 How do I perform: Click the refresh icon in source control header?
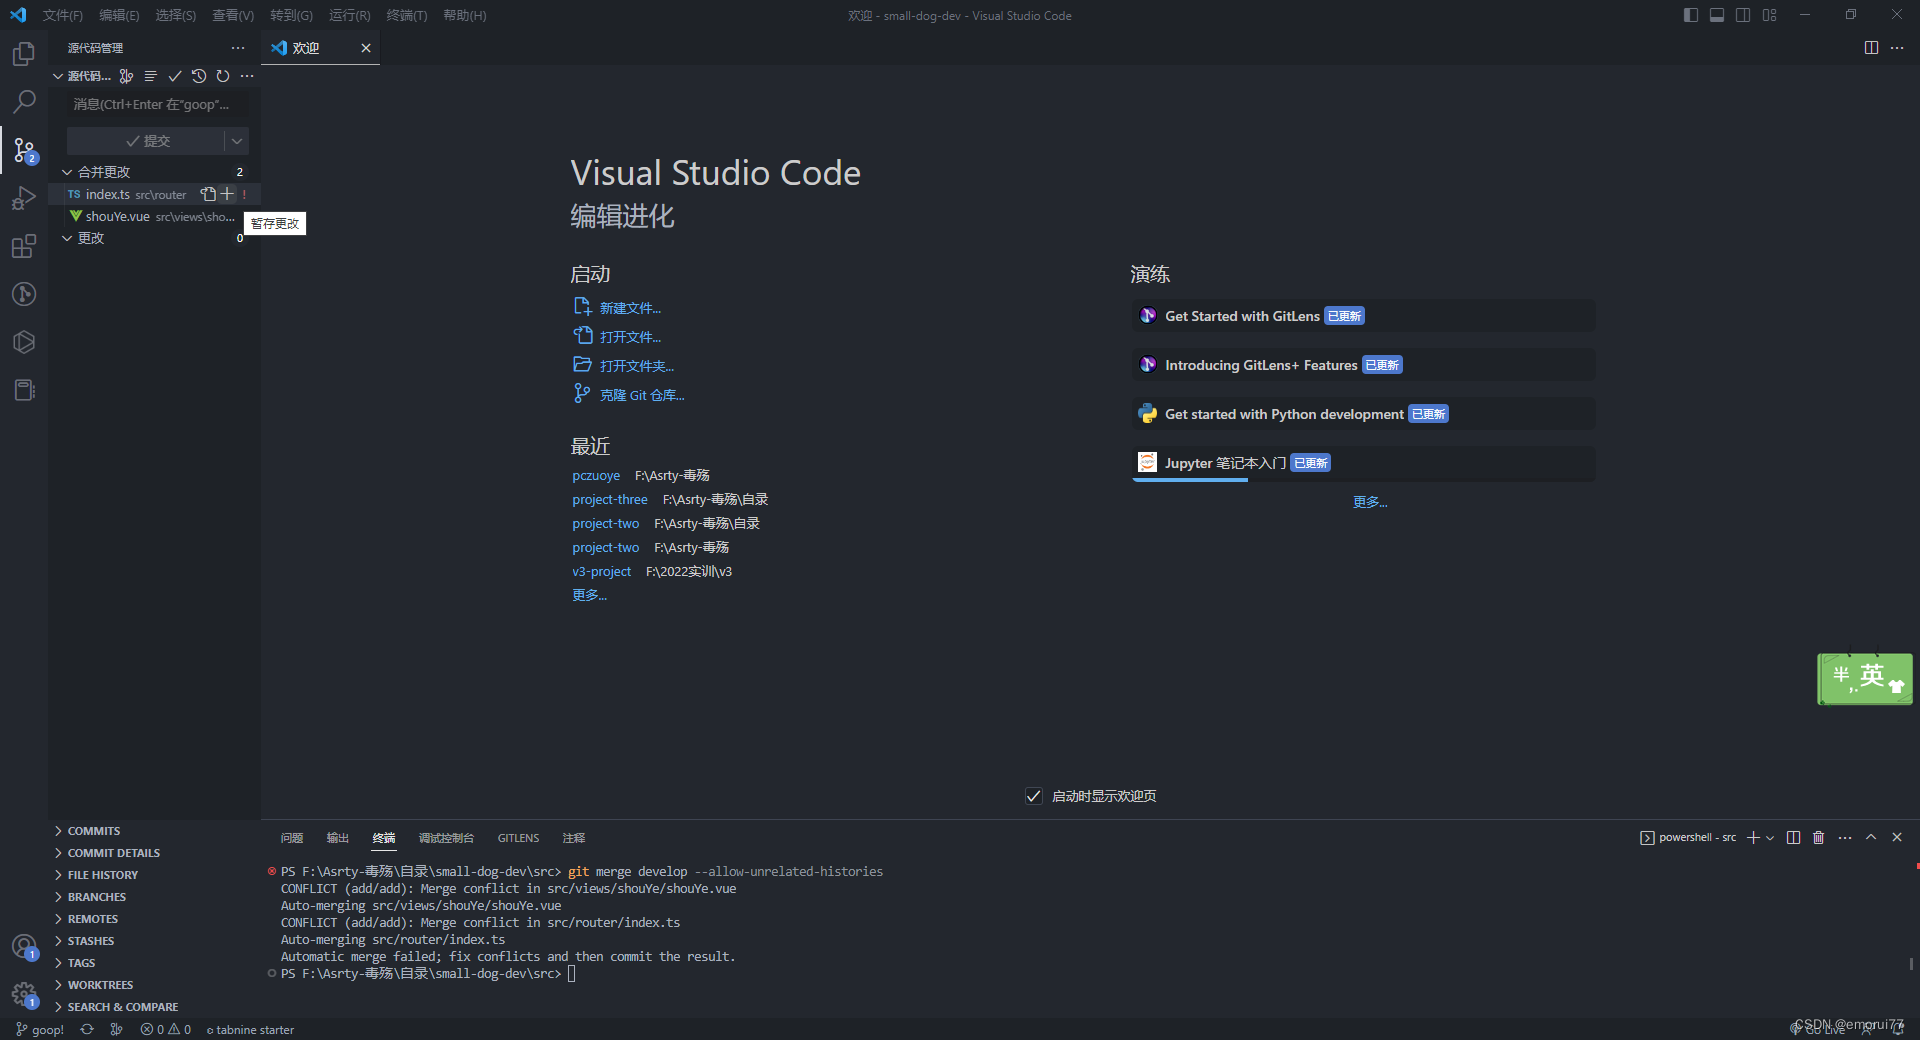(x=223, y=76)
